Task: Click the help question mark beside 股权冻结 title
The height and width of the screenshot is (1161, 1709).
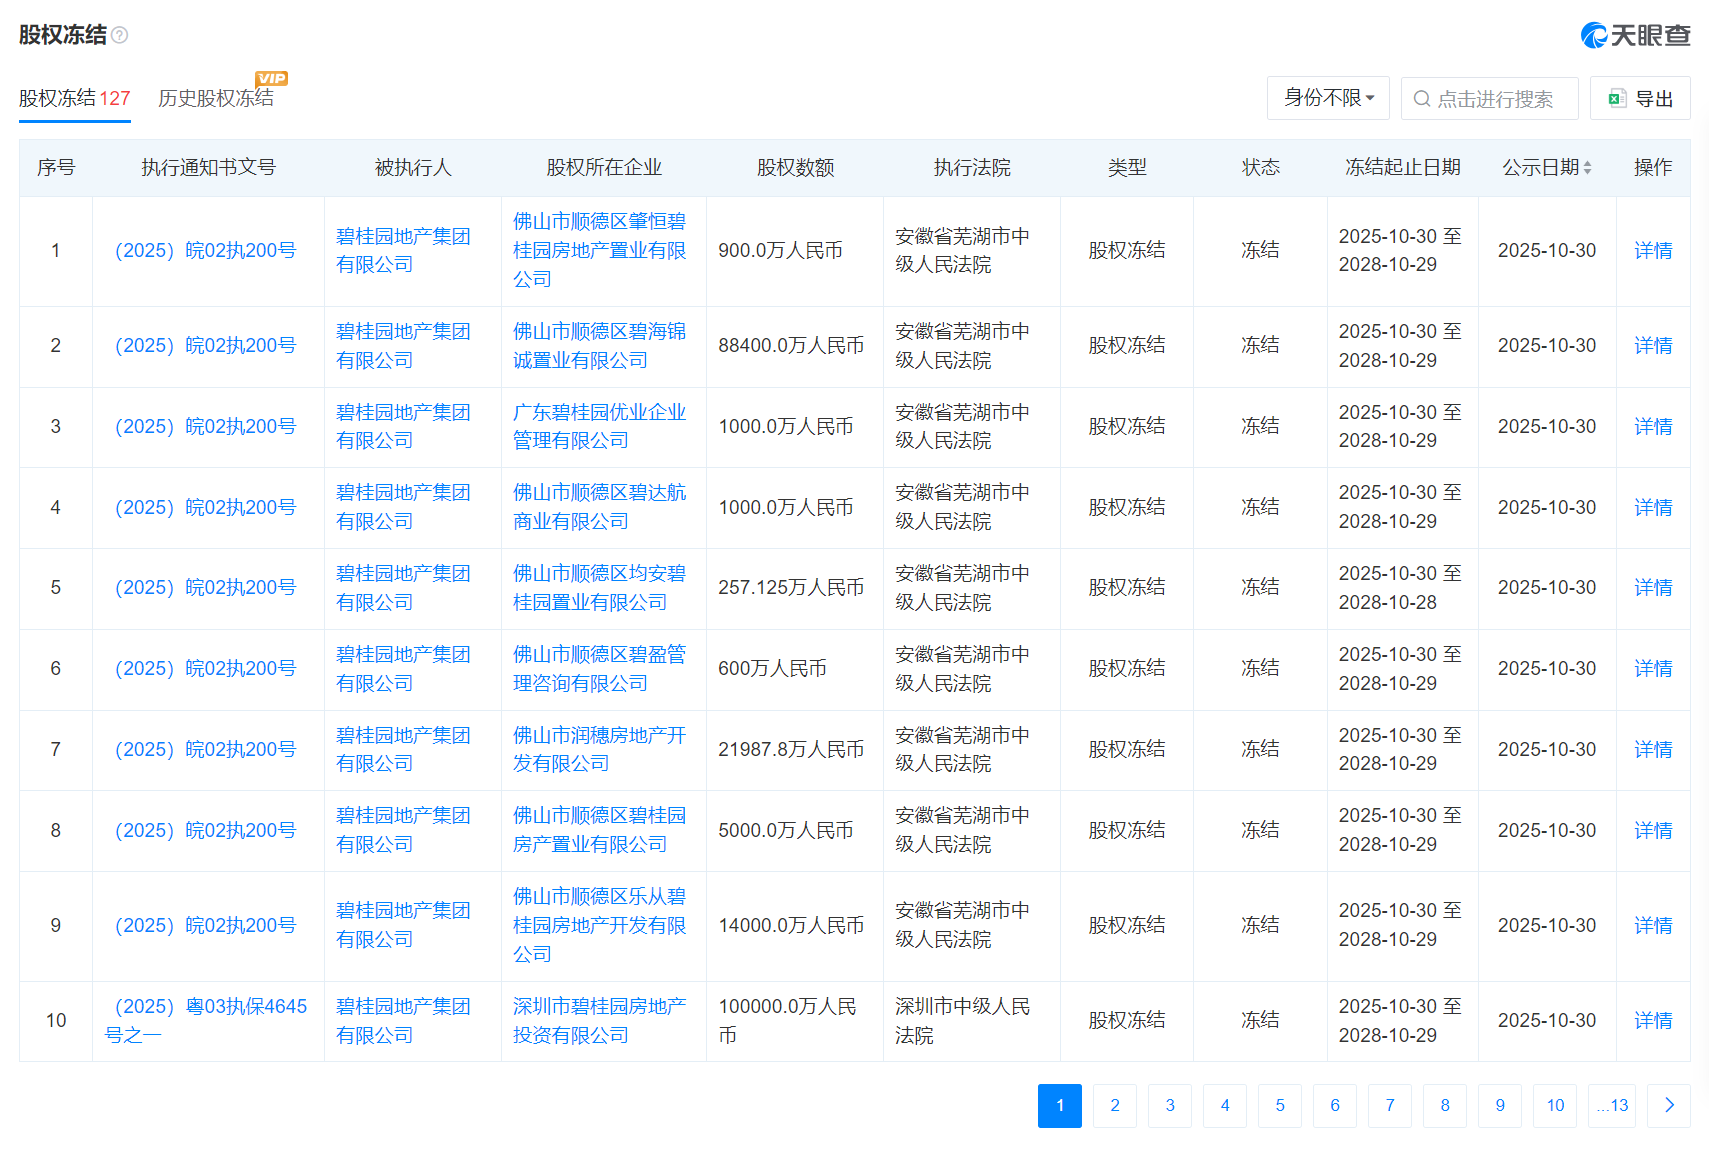Action: [120, 35]
